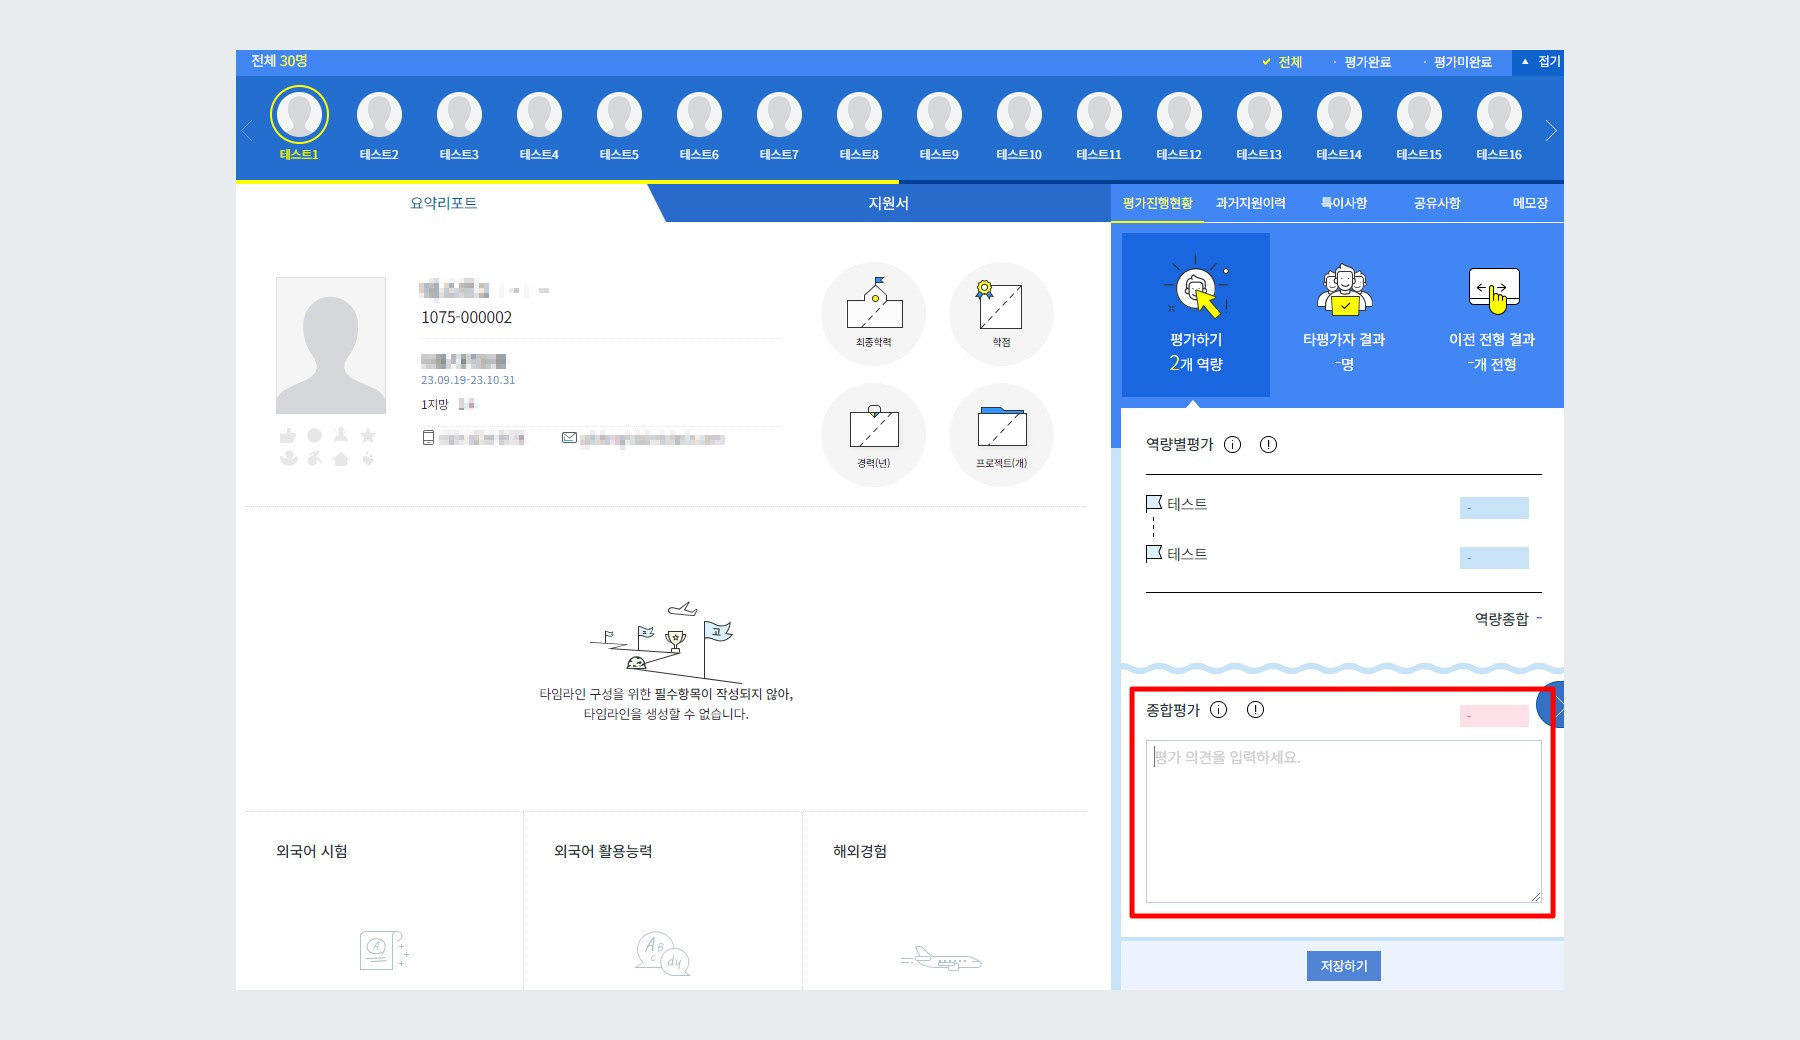Open the 타평가자 결과 panel icon
Screen dimensions: 1800x1040
point(1344,293)
